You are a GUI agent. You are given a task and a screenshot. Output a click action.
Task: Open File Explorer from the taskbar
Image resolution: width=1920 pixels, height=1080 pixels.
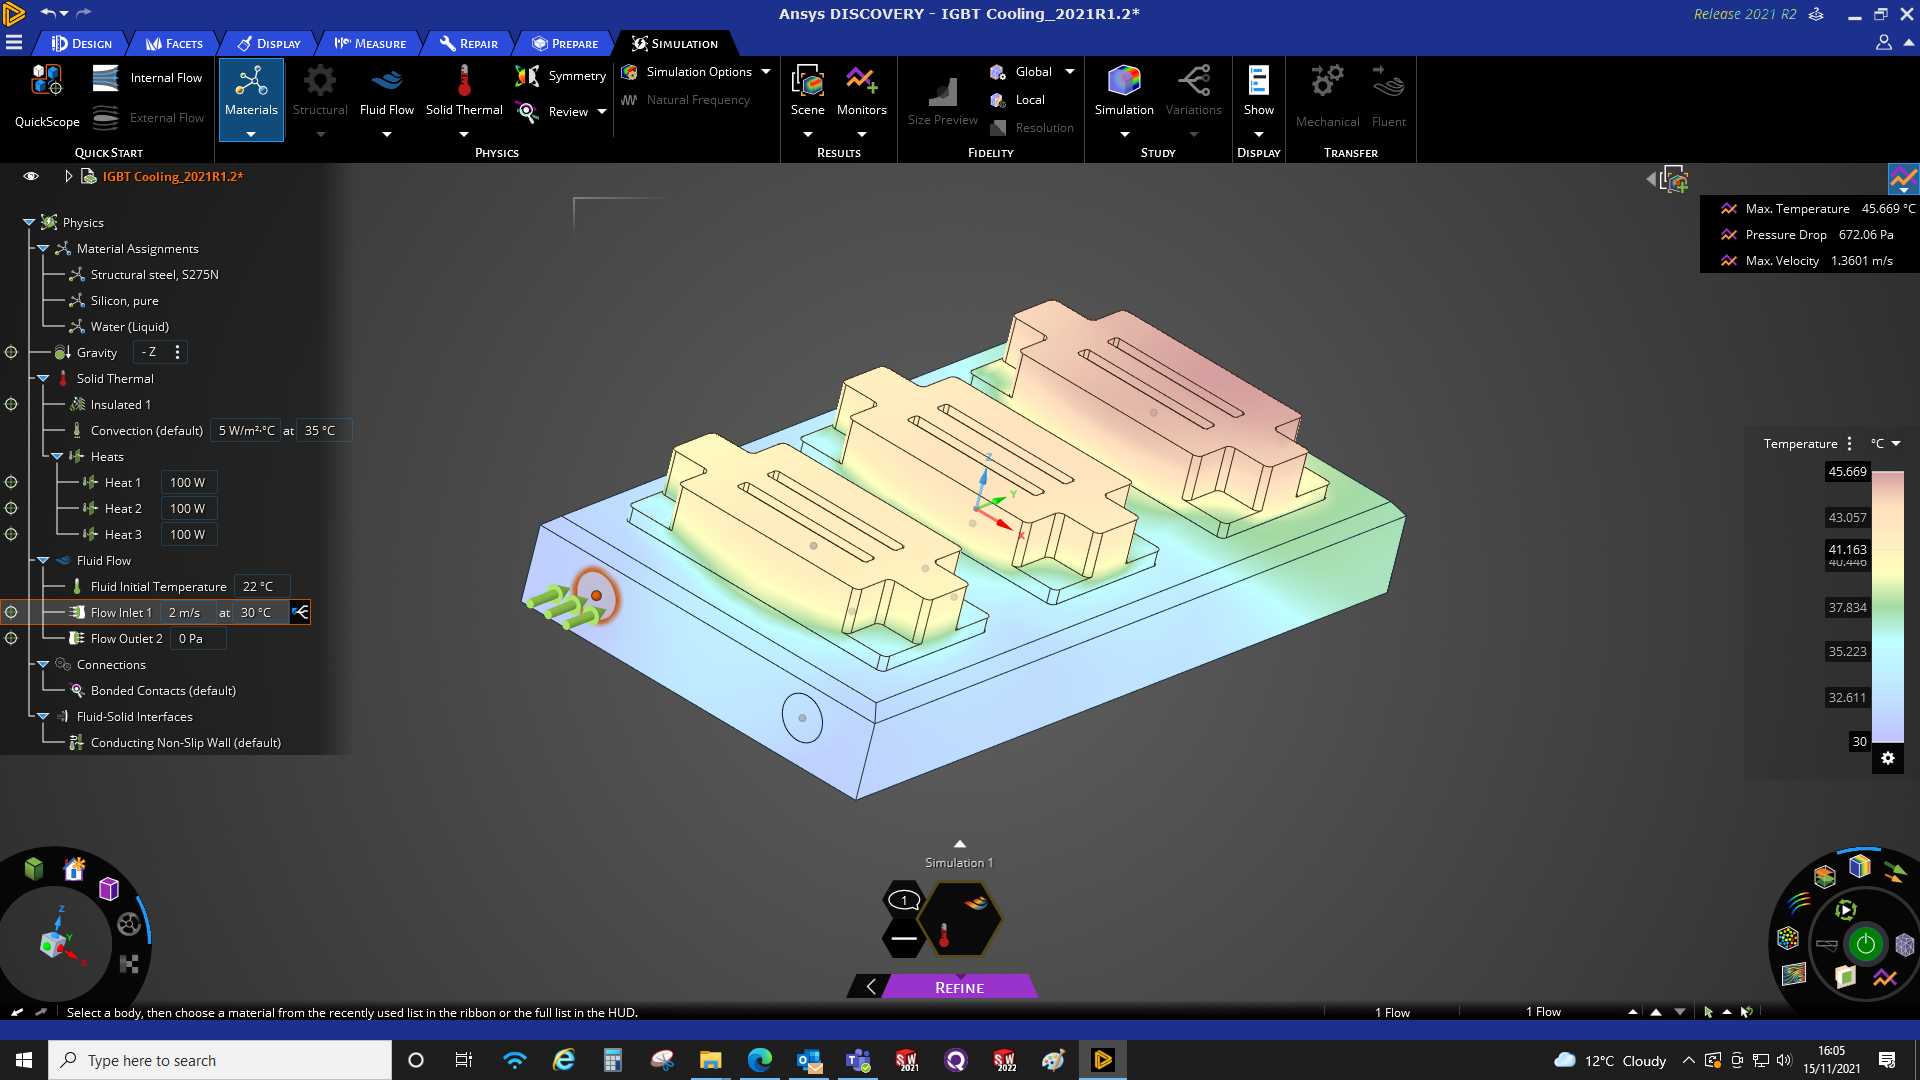tap(710, 1060)
